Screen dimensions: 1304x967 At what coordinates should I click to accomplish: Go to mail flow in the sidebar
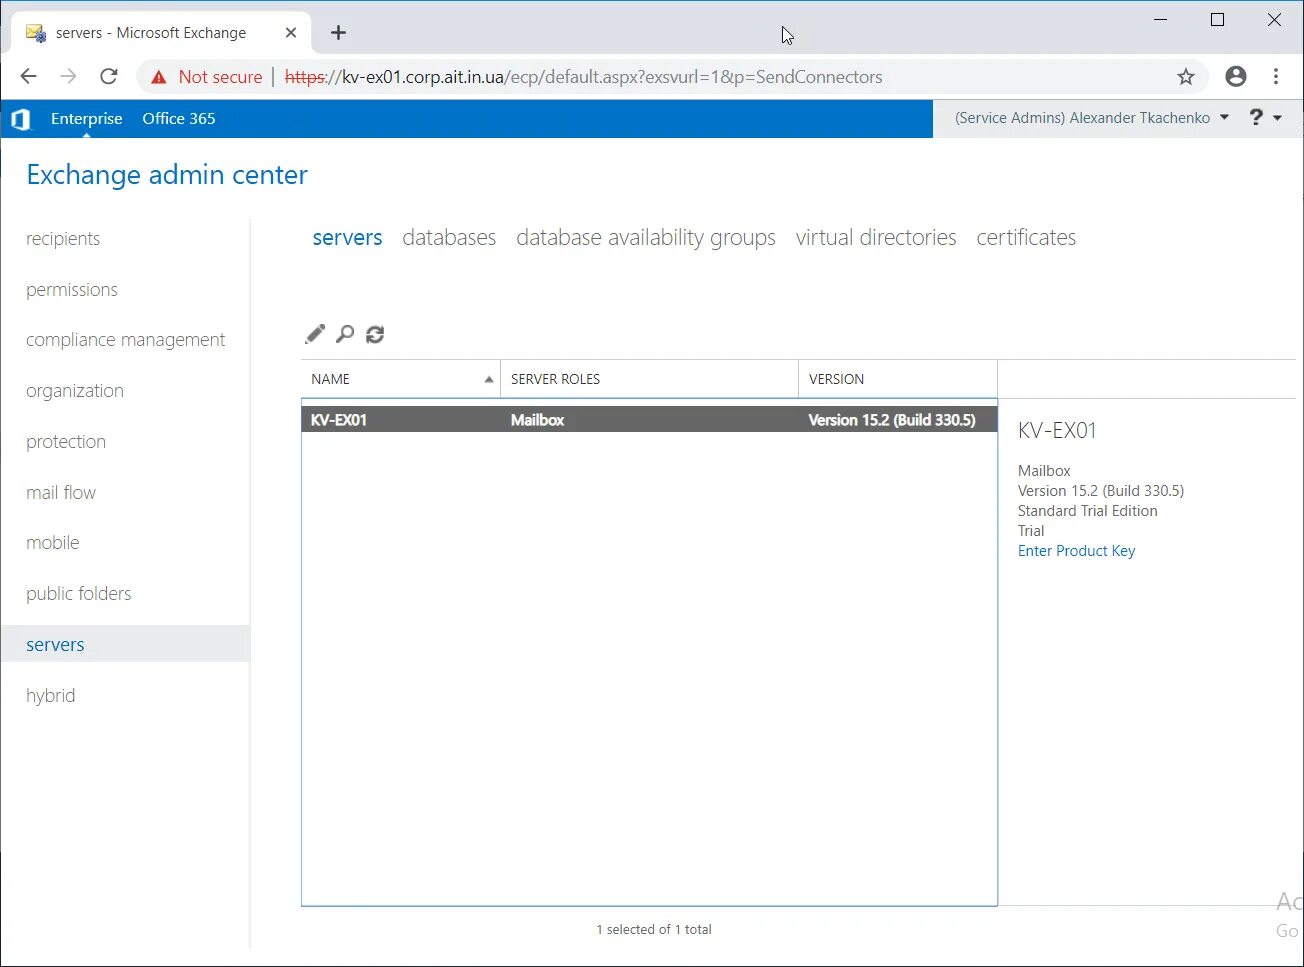click(x=61, y=493)
